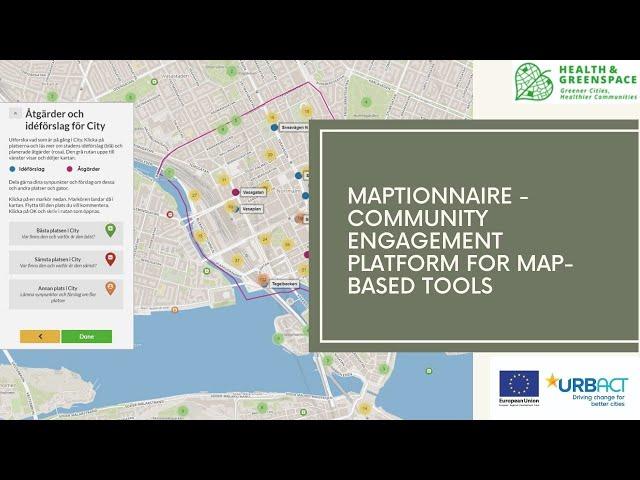Image resolution: width=640 pixels, height=480 pixels.
Task: Select the Sämsta platsen i City card
Action: click(x=66, y=262)
